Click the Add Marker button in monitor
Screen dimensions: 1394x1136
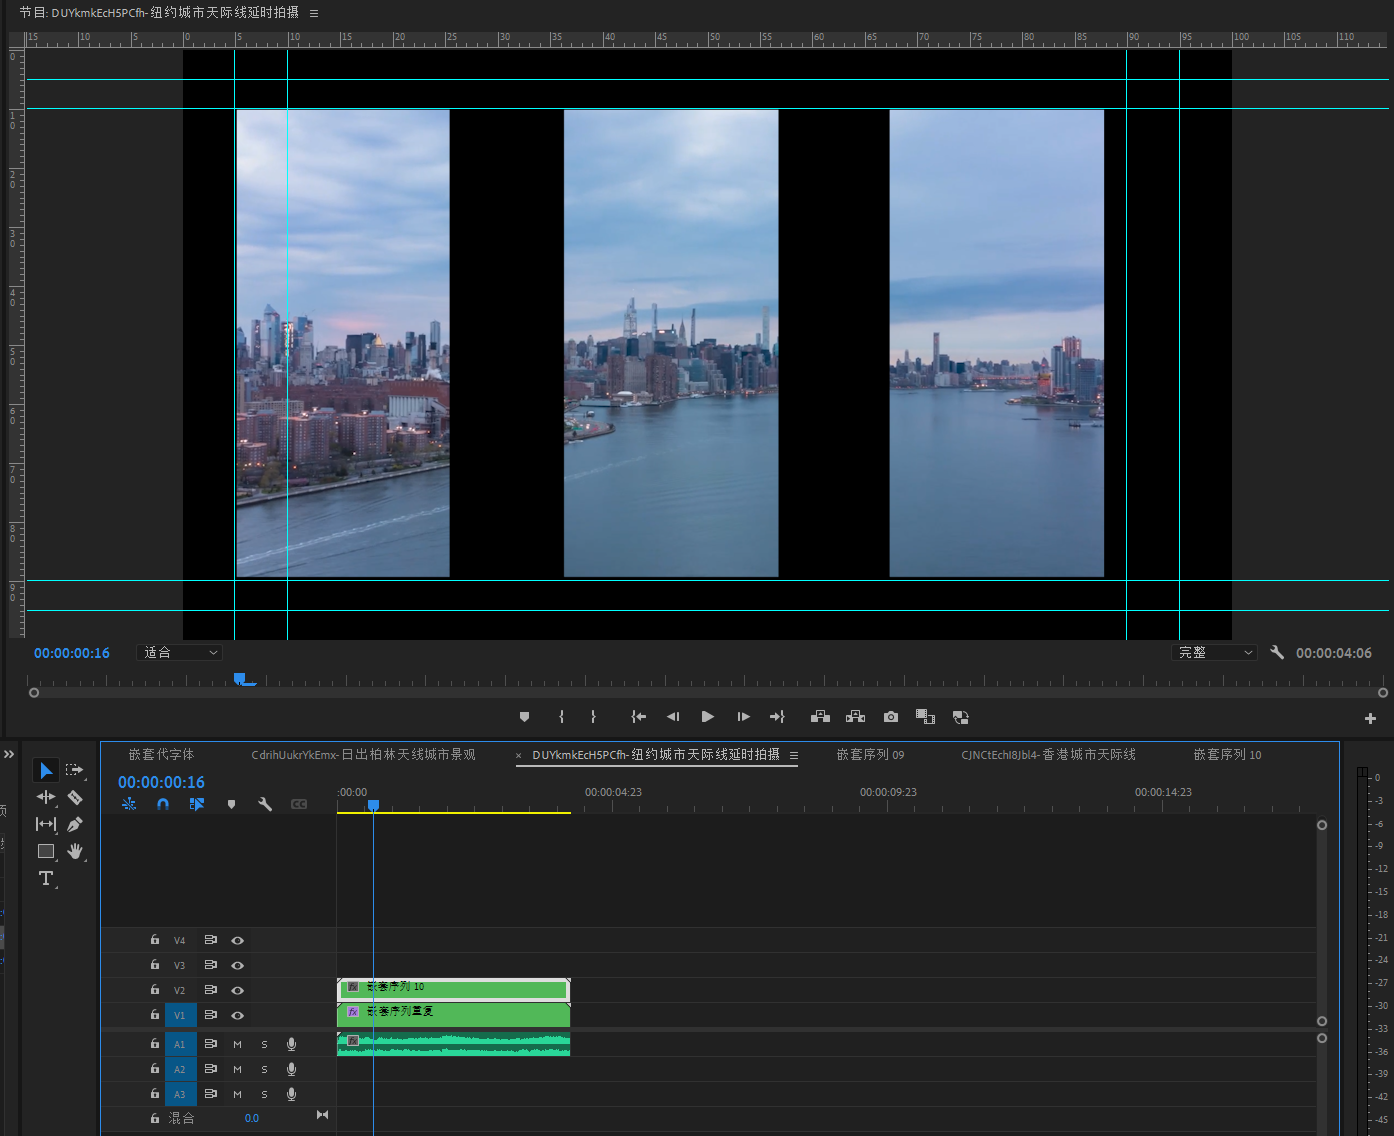pos(524,717)
